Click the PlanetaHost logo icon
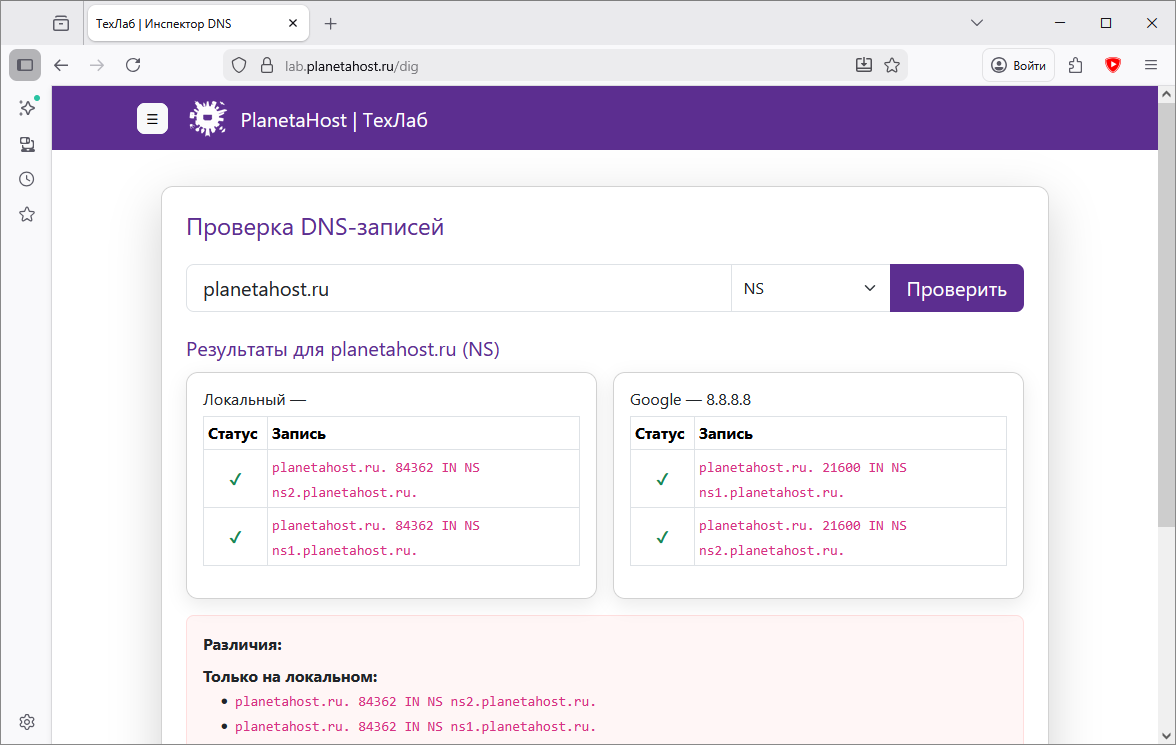The image size is (1176, 745). tap(208, 119)
